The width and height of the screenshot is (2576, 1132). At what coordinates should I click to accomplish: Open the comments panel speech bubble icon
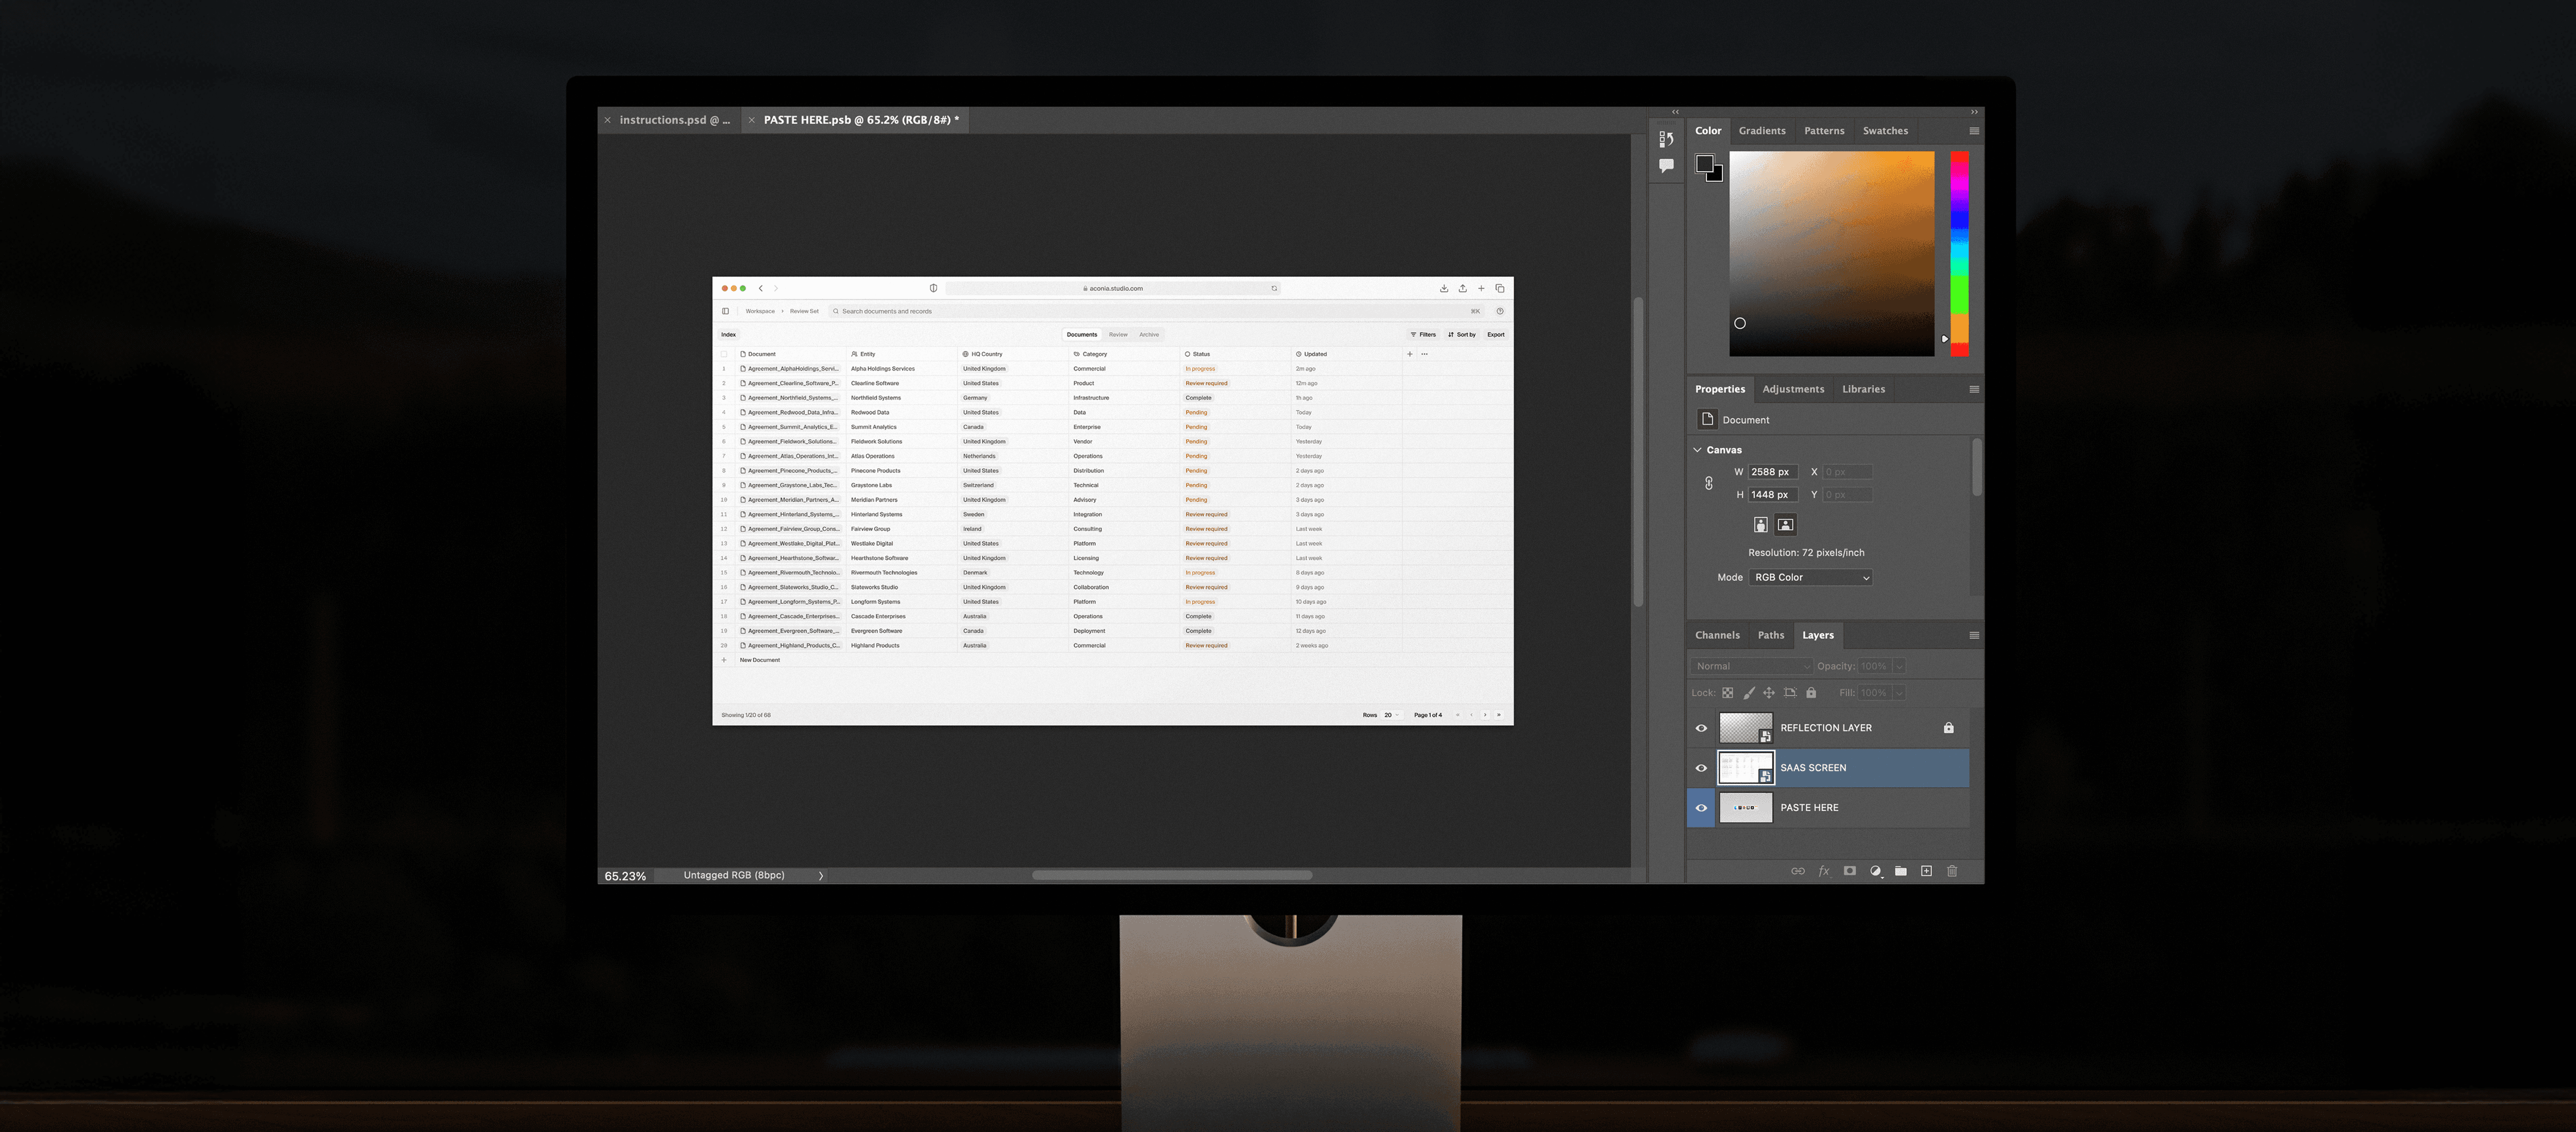tap(1666, 166)
